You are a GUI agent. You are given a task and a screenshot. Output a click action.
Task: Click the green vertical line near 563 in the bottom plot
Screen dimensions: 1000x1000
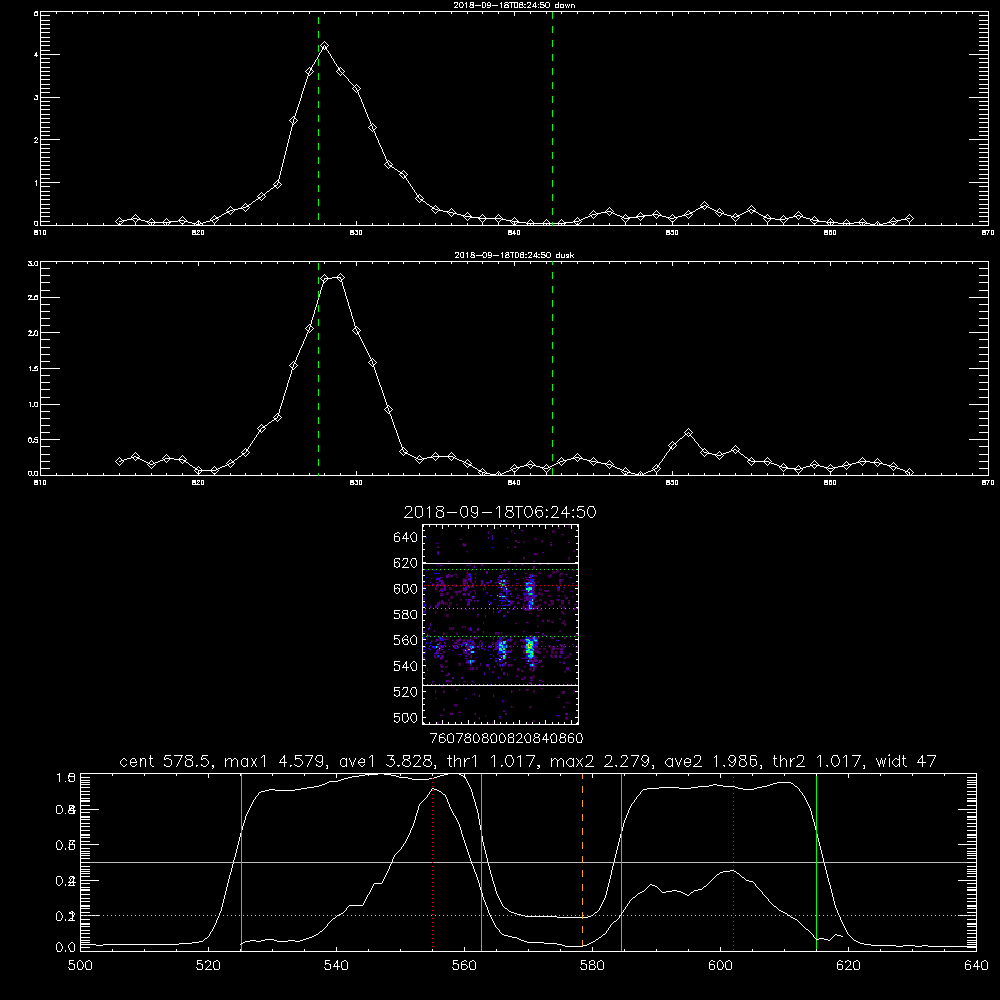click(481, 861)
